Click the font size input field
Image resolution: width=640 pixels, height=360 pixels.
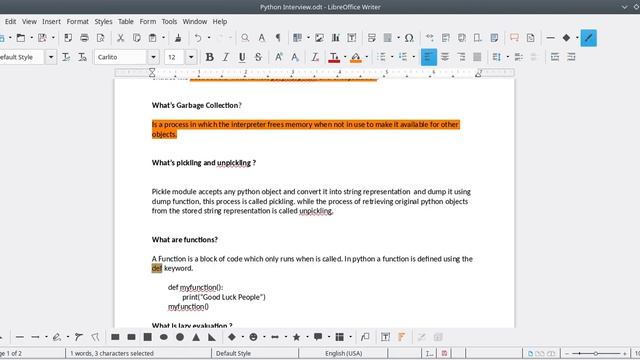(x=175, y=57)
